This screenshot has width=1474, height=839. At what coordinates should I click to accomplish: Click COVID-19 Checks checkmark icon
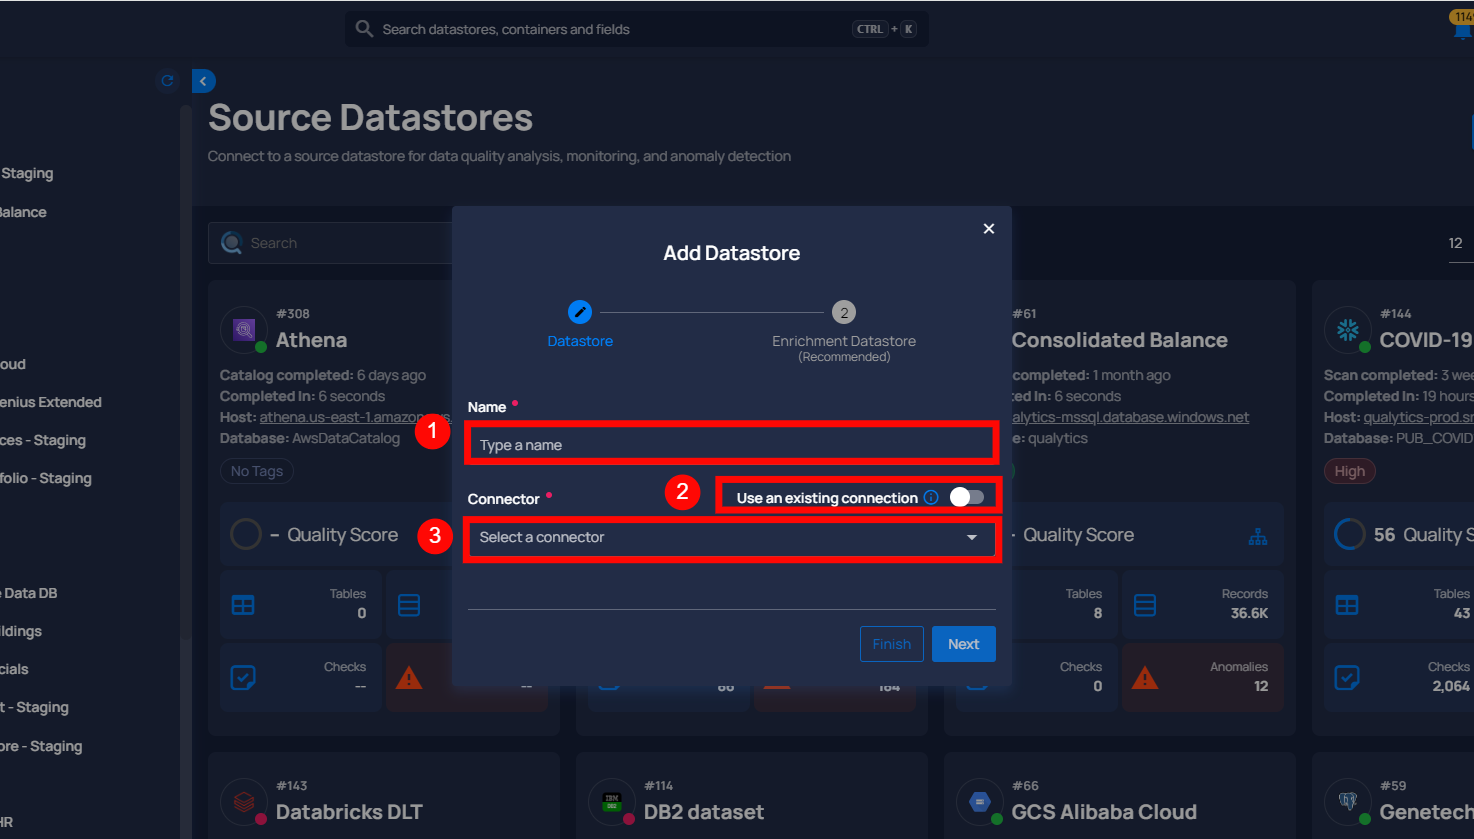(x=1347, y=678)
